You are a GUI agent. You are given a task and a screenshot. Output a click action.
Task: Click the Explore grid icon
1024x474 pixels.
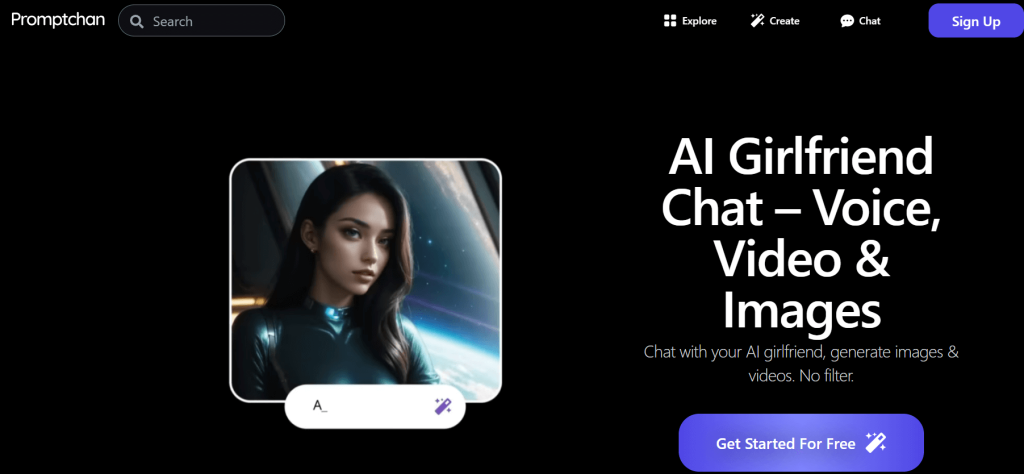pyautogui.click(x=669, y=21)
